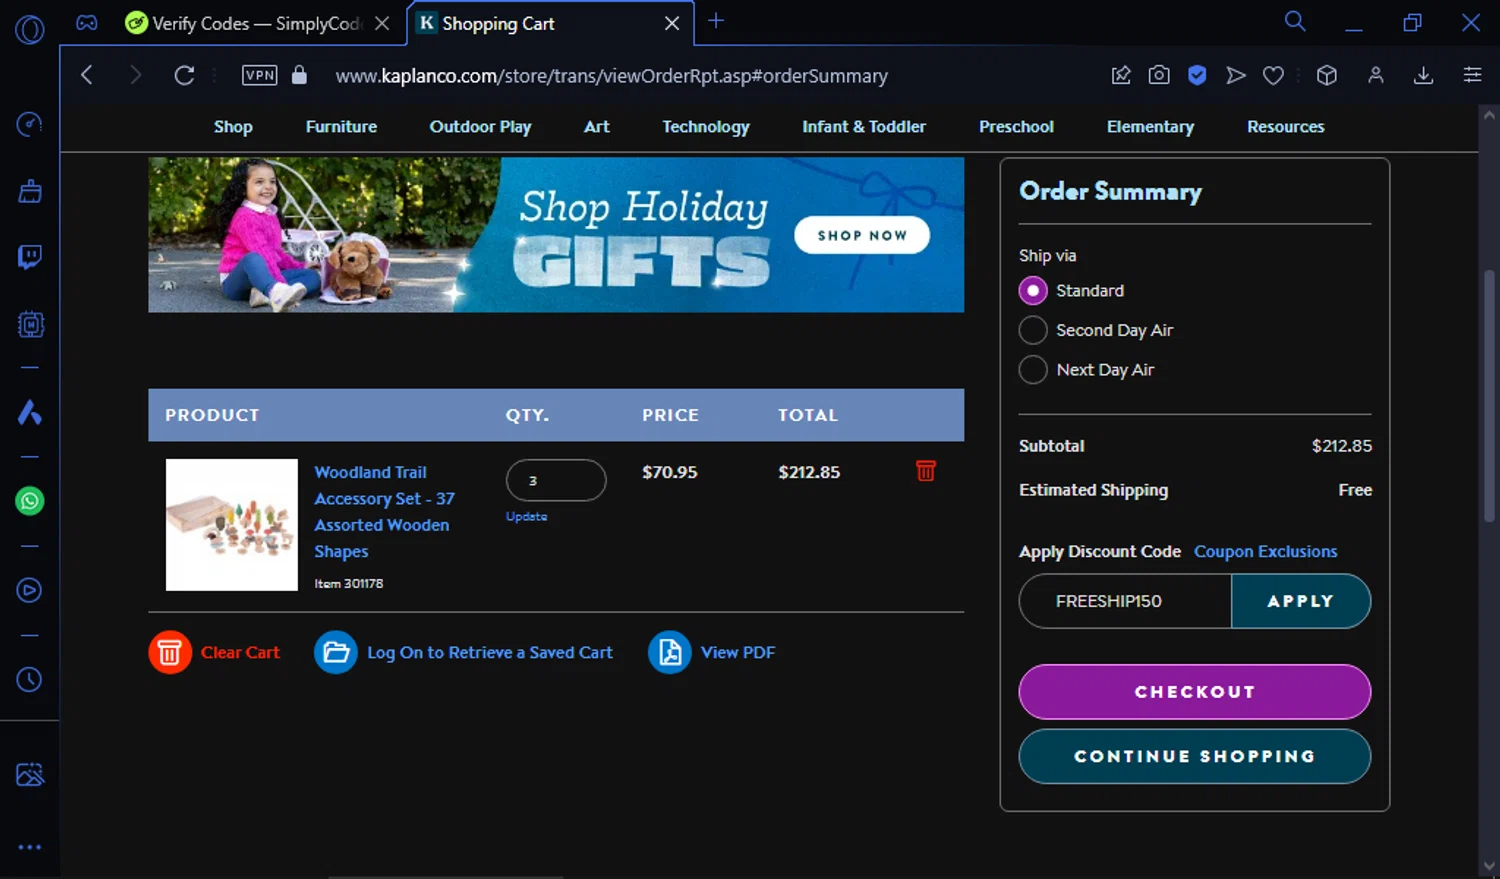Screen dimensions: 1500x879
Task: Open a new tab with plus button
Action: tap(716, 21)
